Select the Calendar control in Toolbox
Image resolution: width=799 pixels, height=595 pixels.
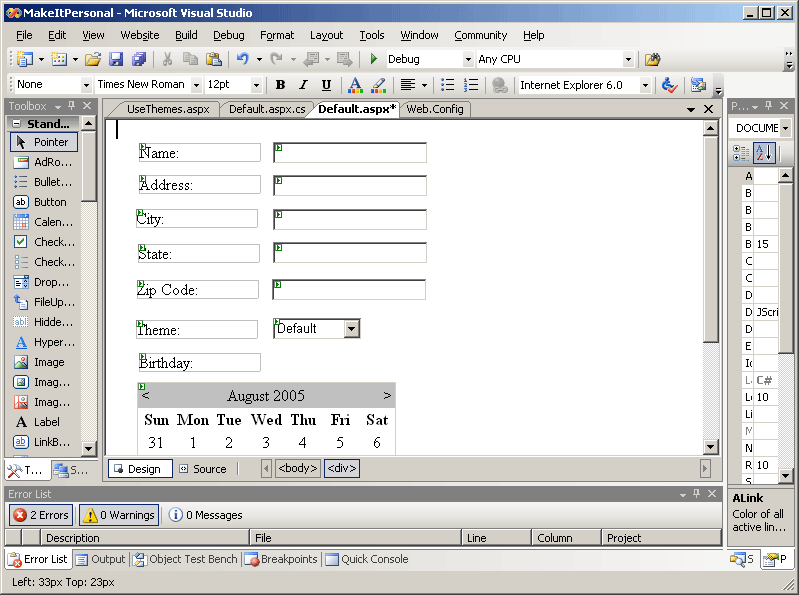44,222
